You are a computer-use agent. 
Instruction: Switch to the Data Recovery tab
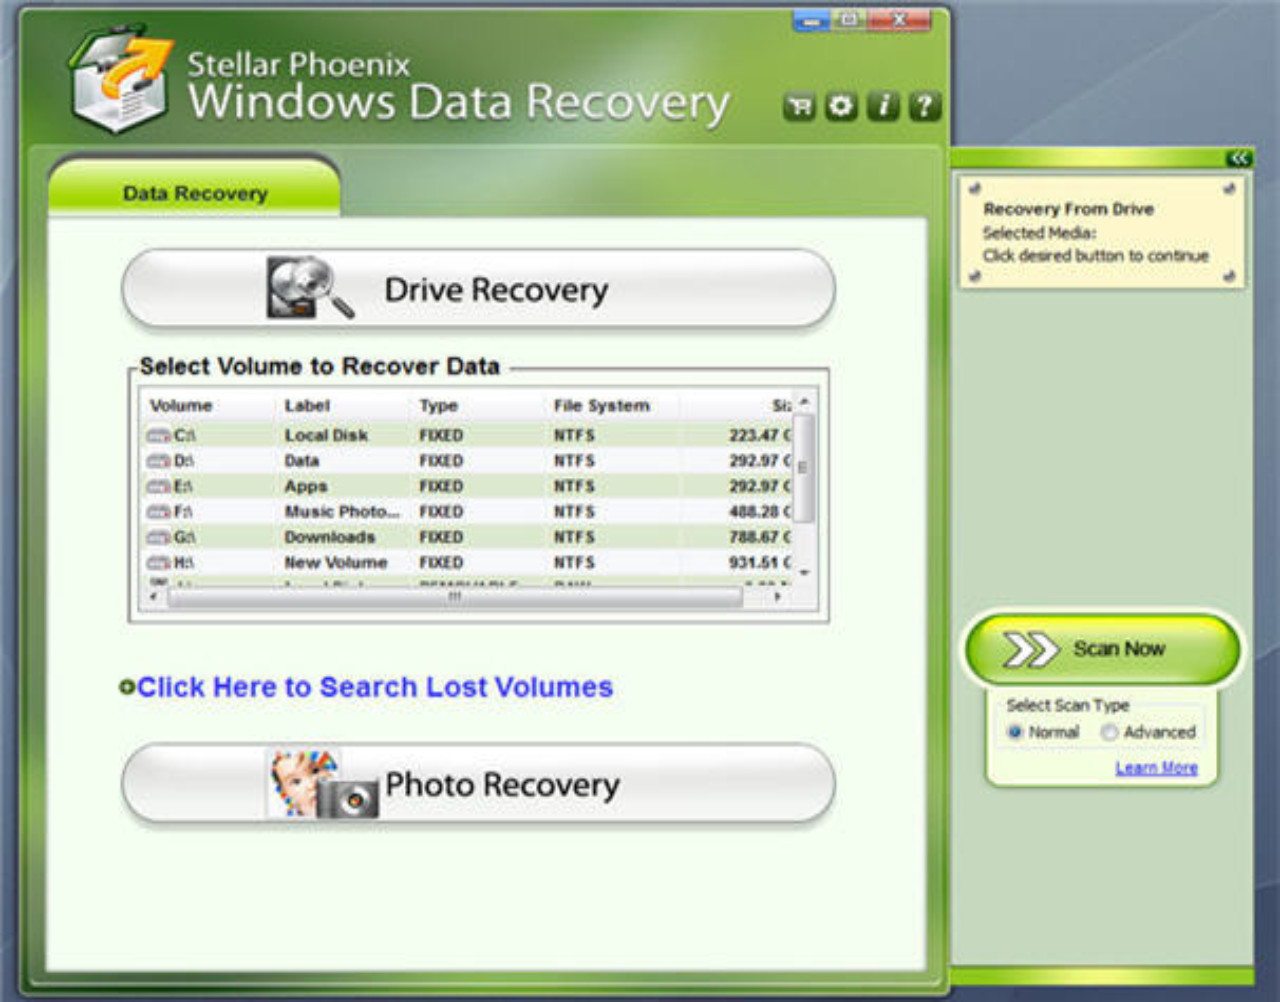coord(195,190)
